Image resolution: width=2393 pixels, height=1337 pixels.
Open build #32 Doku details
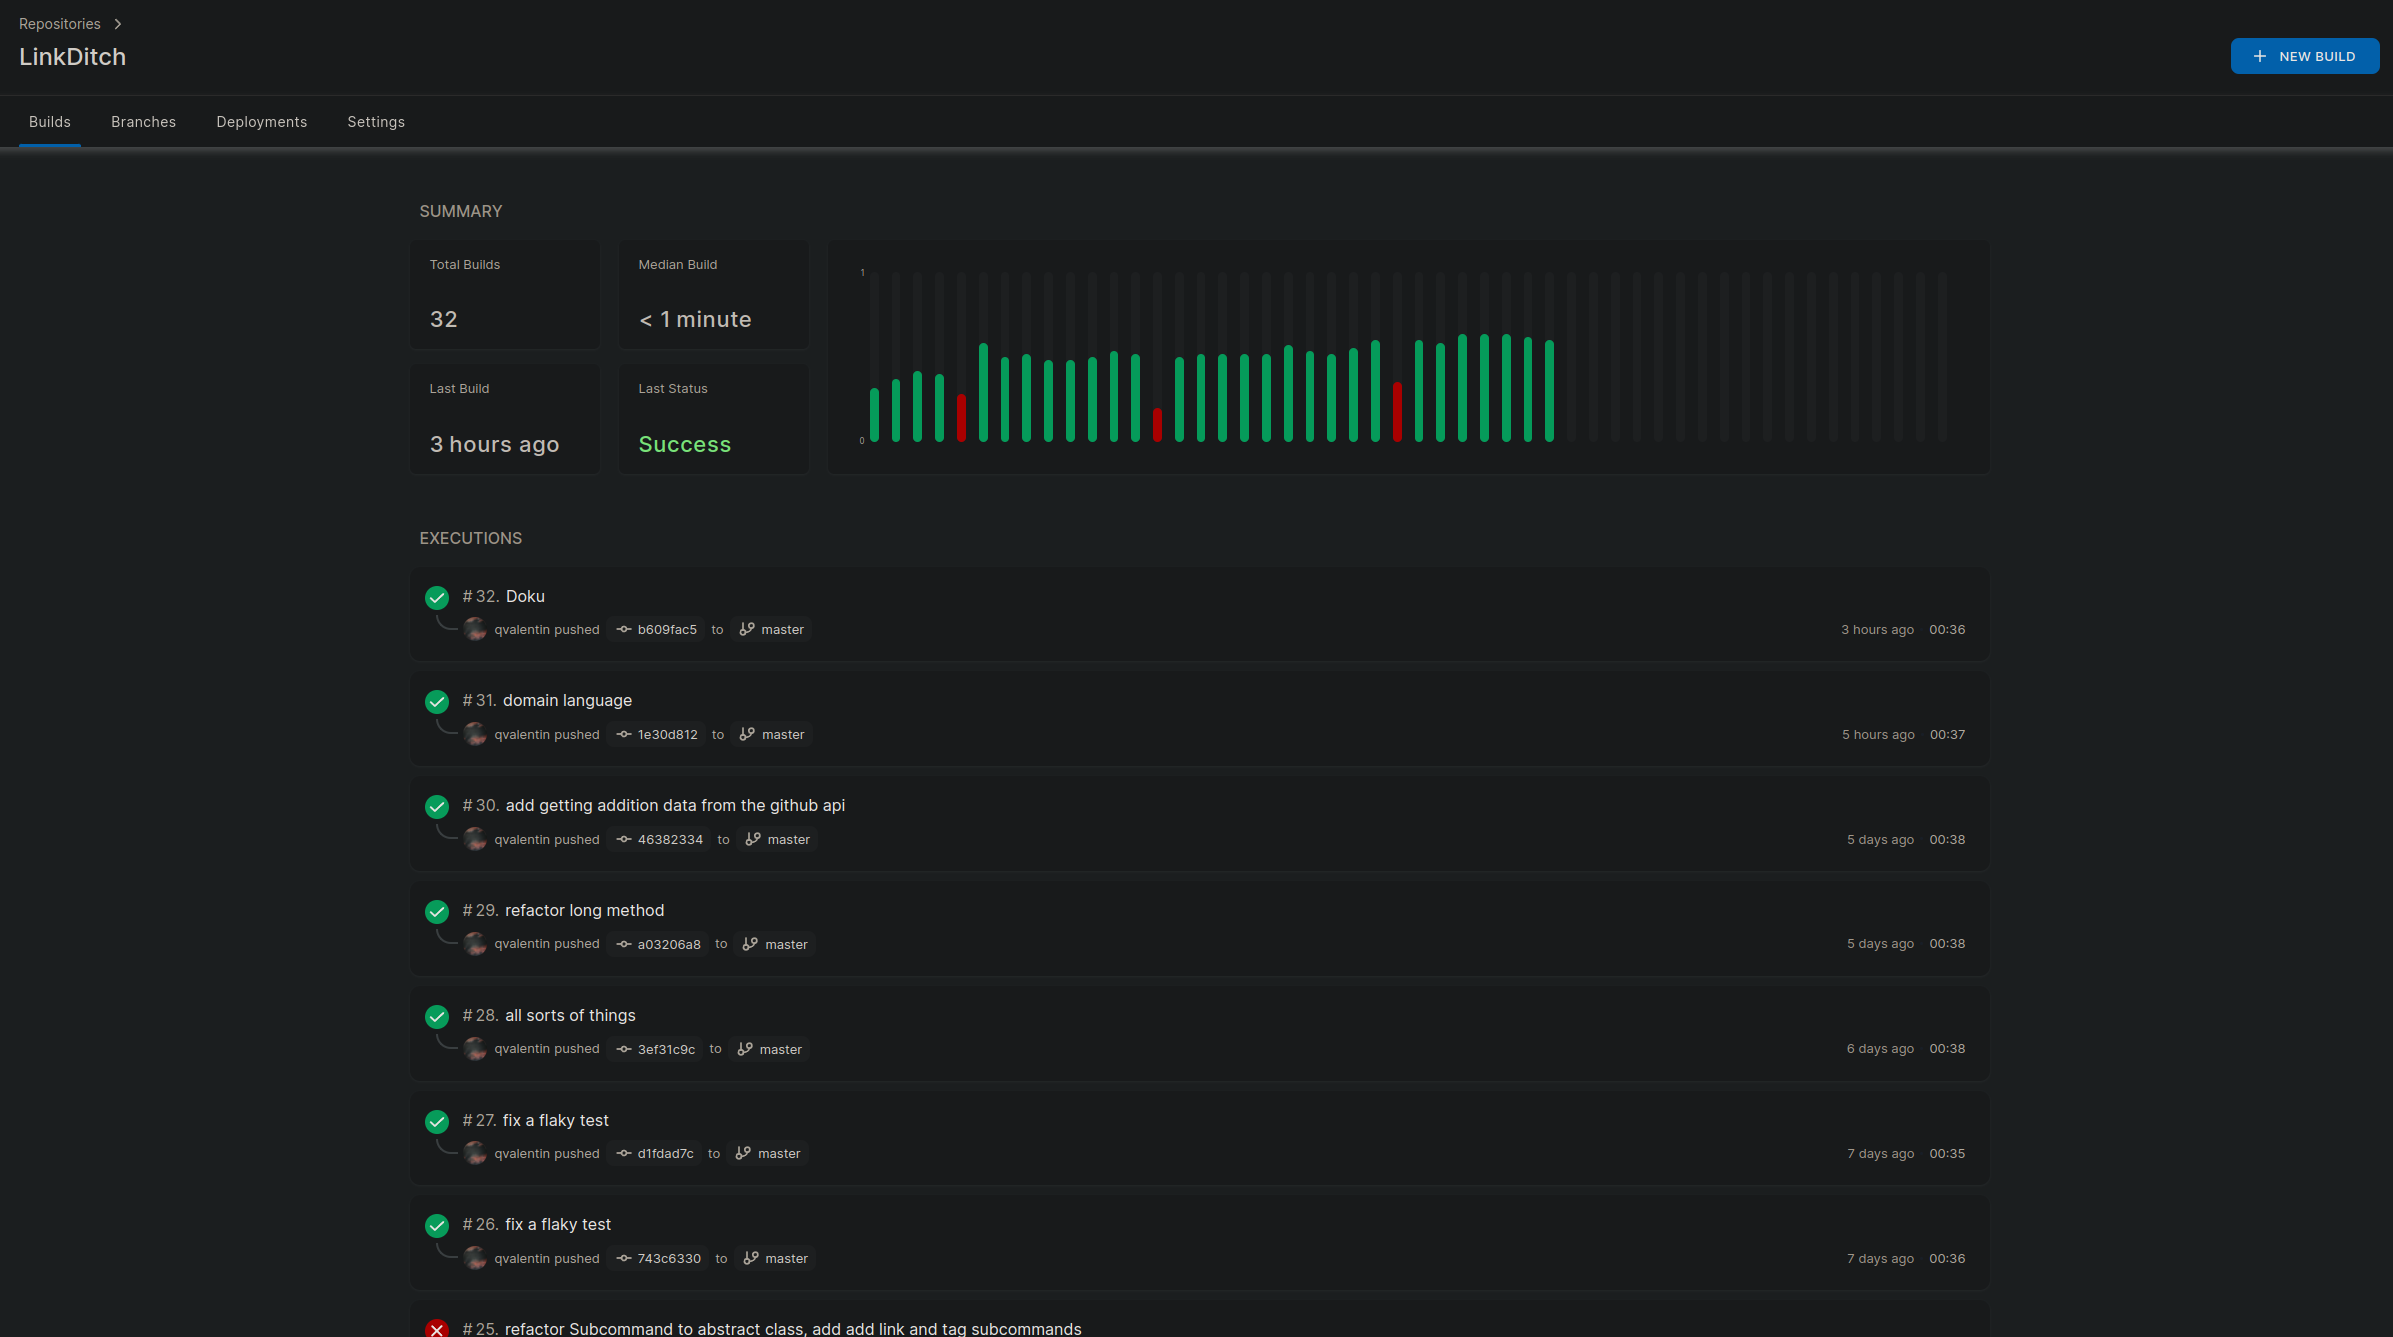point(524,595)
